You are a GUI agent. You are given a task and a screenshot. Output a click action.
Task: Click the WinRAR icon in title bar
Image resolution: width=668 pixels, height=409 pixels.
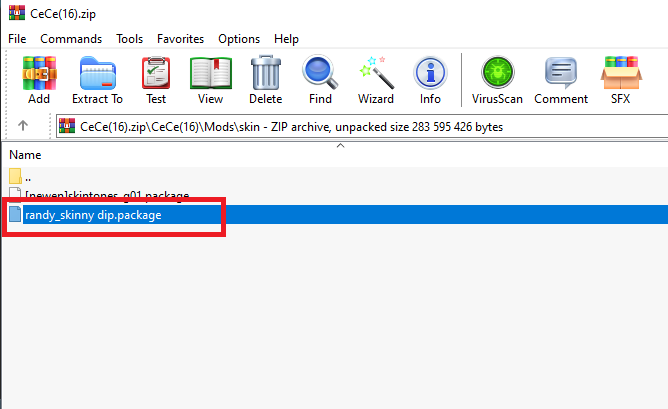coord(17,12)
